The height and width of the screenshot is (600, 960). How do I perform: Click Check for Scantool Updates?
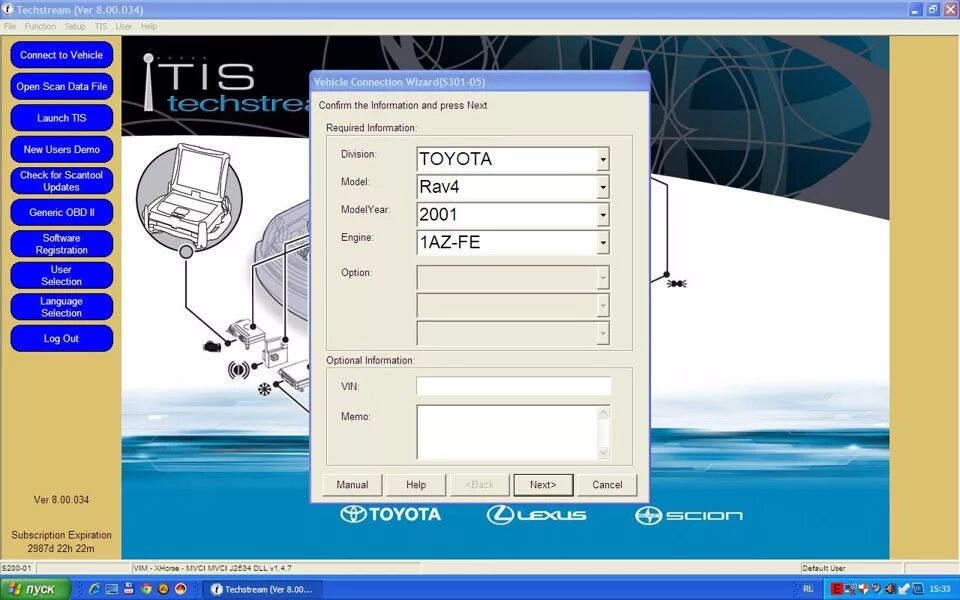point(61,181)
